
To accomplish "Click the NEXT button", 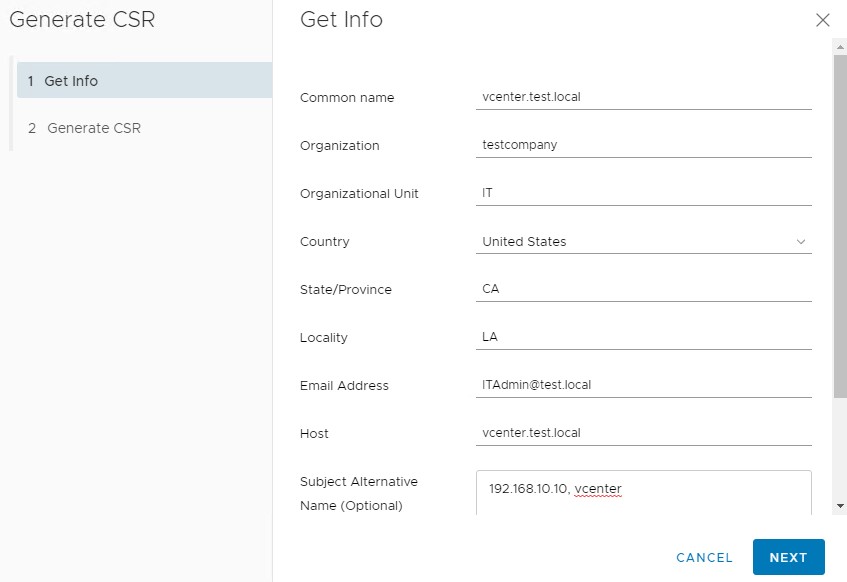I will coord(788,557).
